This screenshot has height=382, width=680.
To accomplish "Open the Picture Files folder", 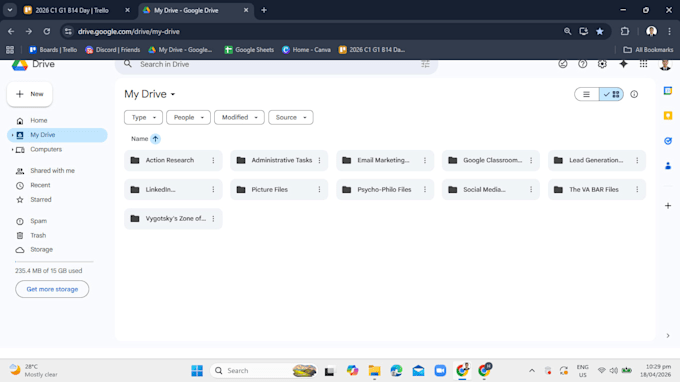I will click(x=279, y=189).
